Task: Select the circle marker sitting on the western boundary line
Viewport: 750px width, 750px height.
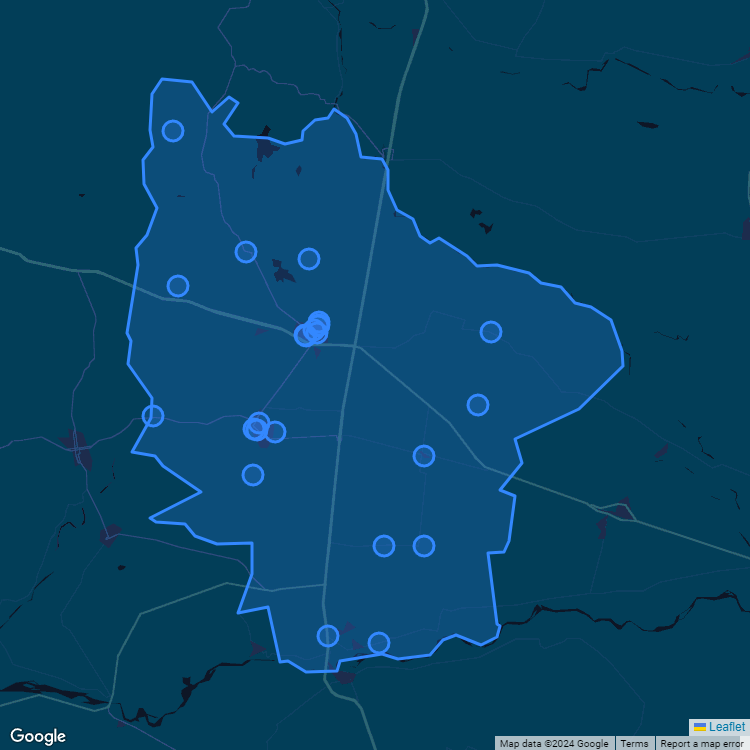Action: pos(153,415)
